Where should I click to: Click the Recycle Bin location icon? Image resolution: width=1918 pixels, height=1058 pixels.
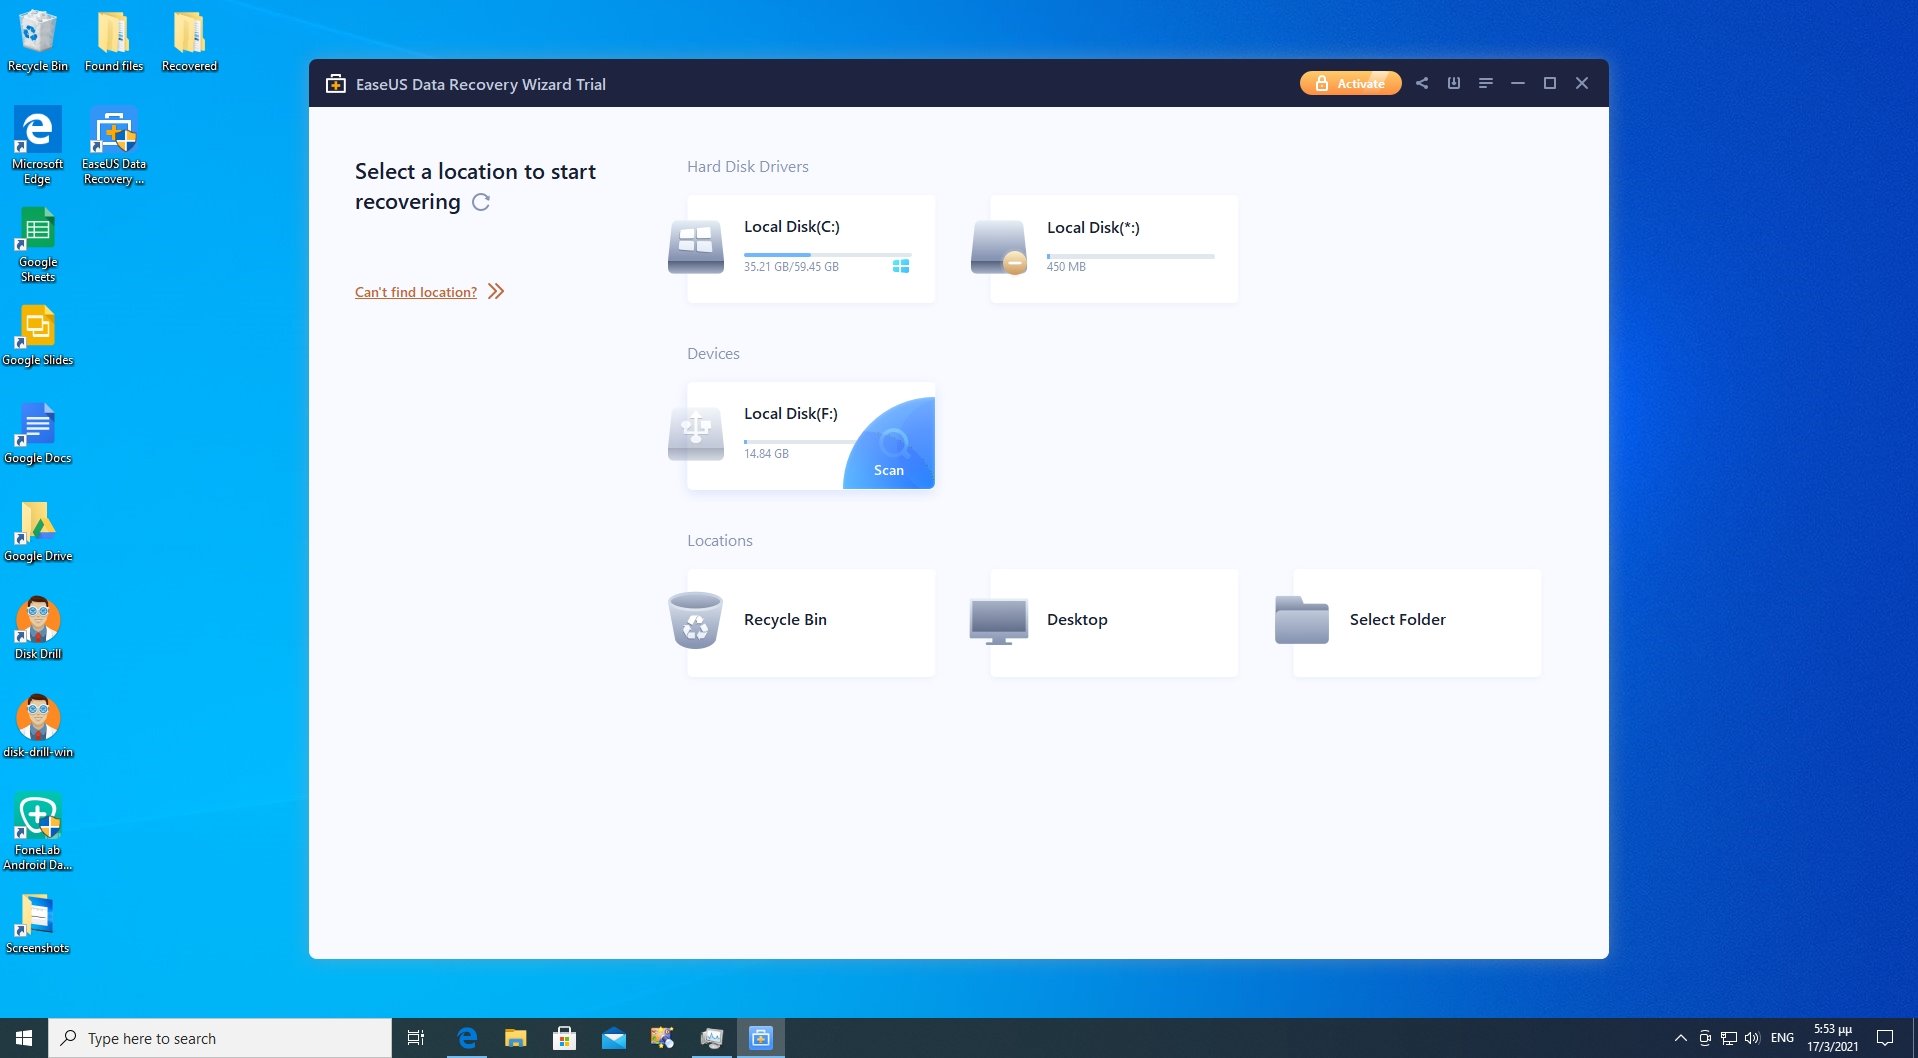coord(695,620)
